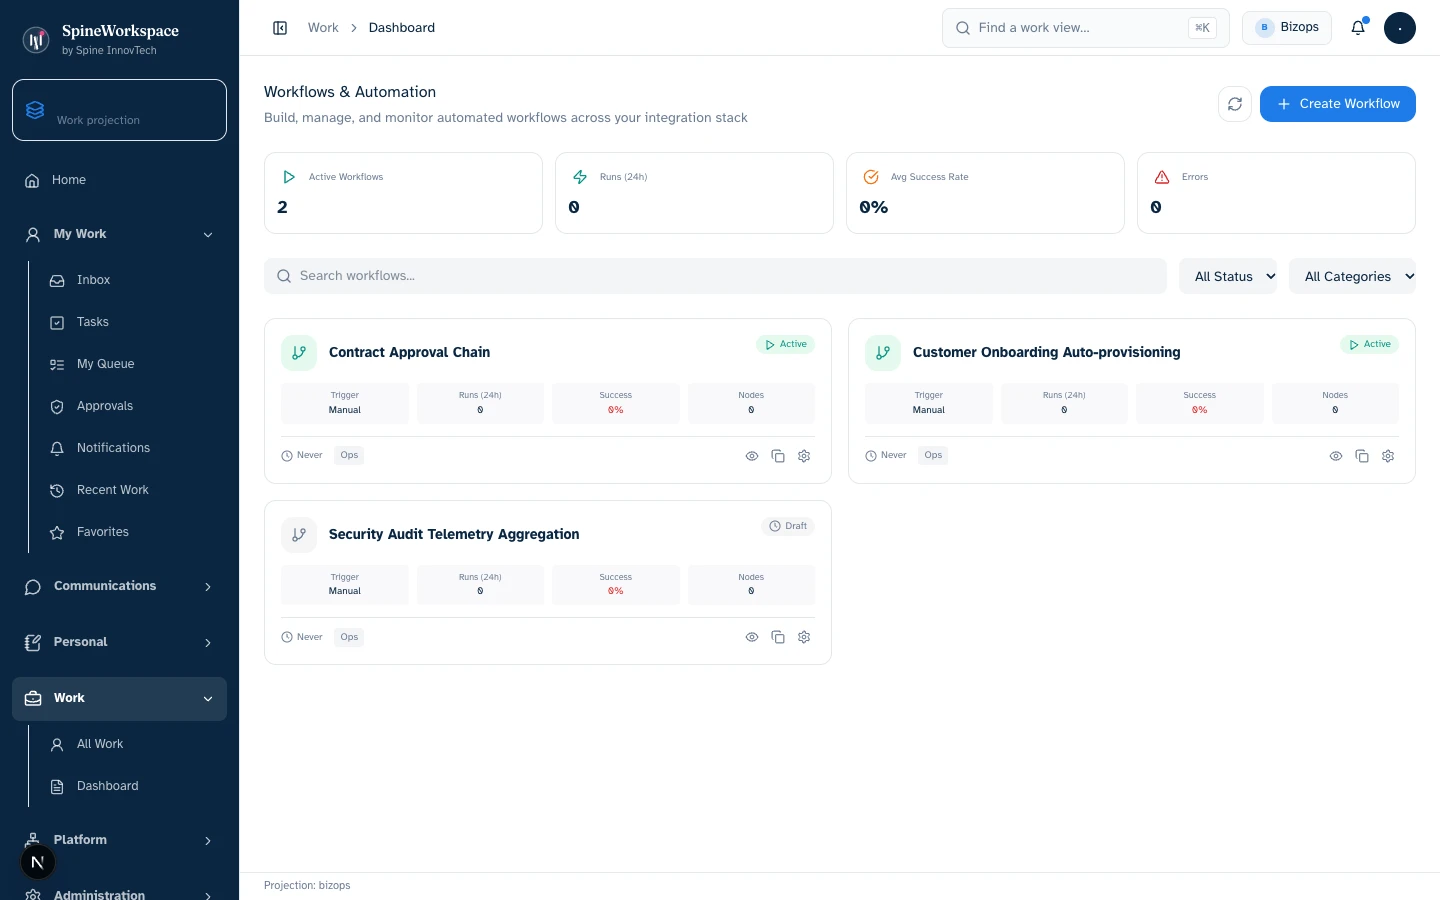Open Recent Work in the sidebar
This screenshot has height=900, width=1440.
coord(132,490)
